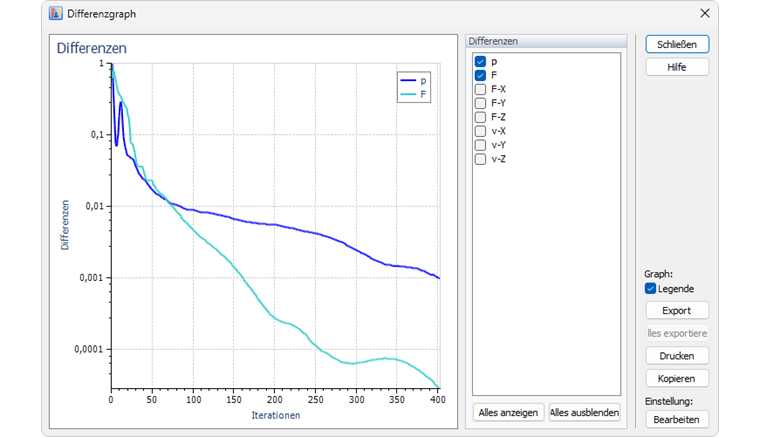Click the Graph: section label
Screen dimensions: 760x437
point(659,274)
